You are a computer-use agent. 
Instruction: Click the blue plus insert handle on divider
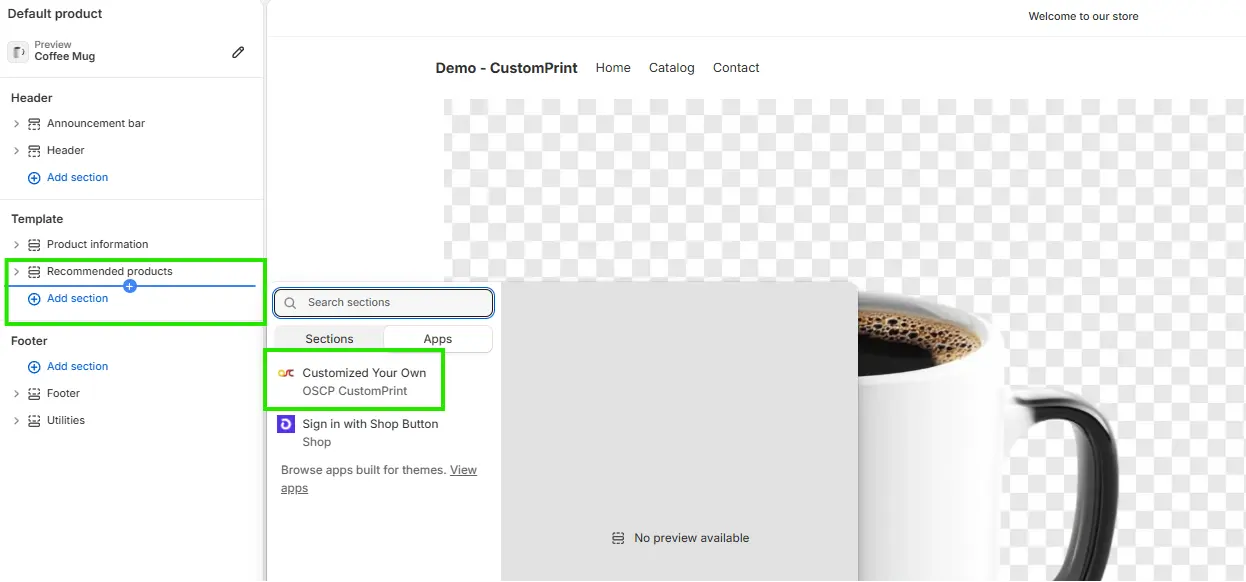click(130, 286)
